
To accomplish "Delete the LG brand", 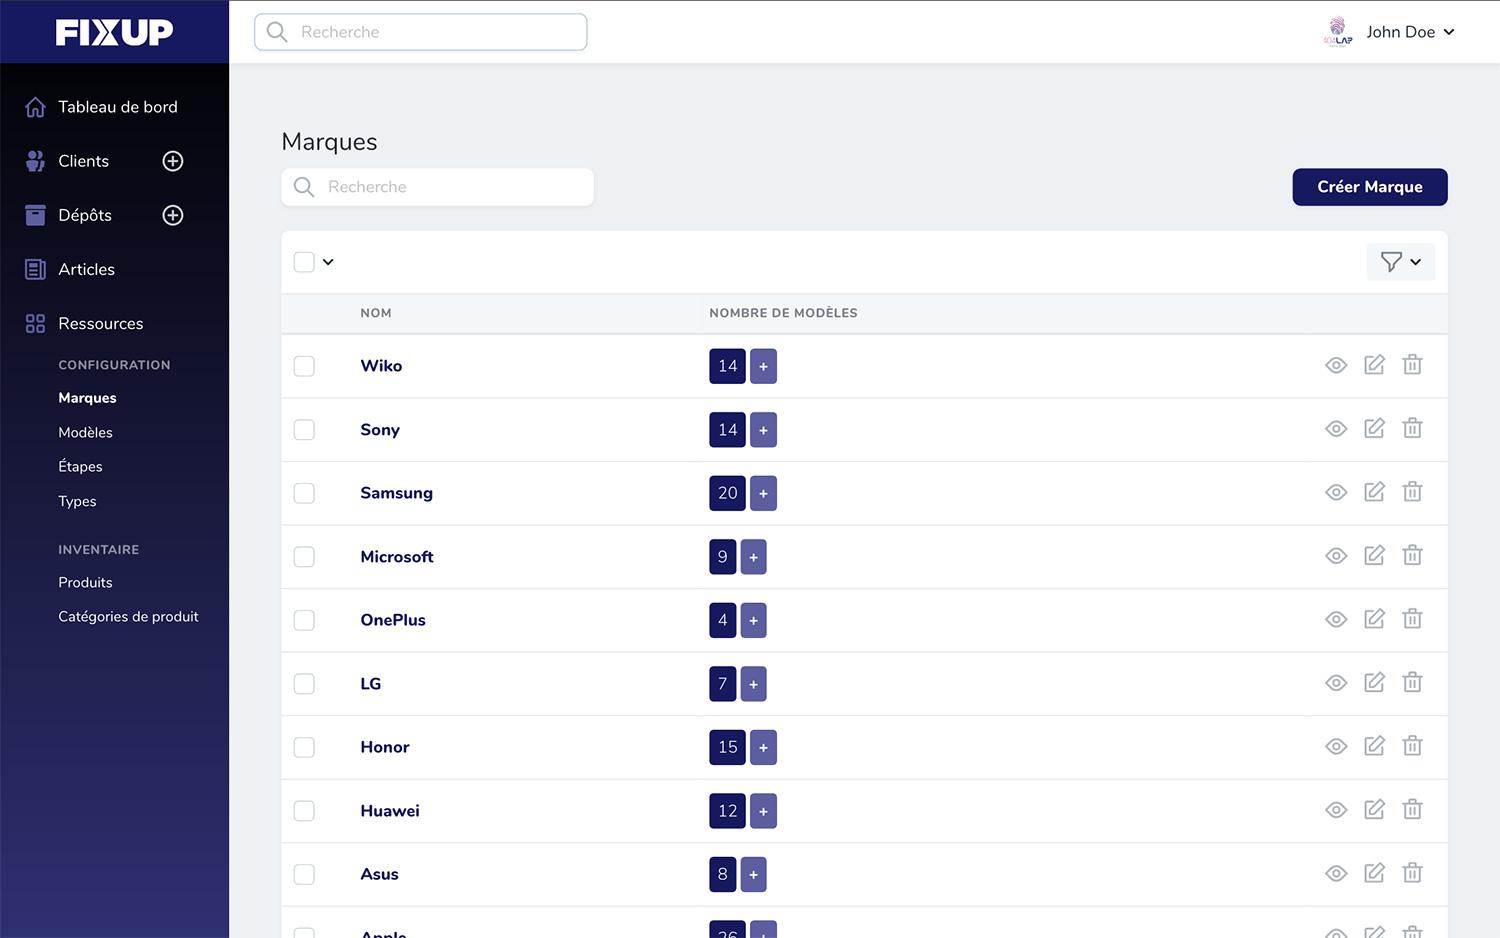I will (1412, 683).
